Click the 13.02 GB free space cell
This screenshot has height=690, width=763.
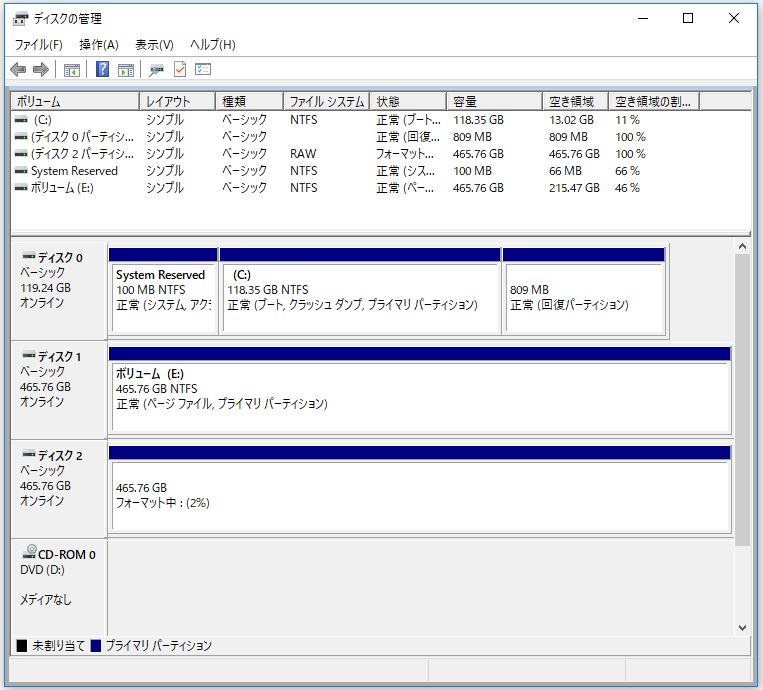(x=571, y=120)
